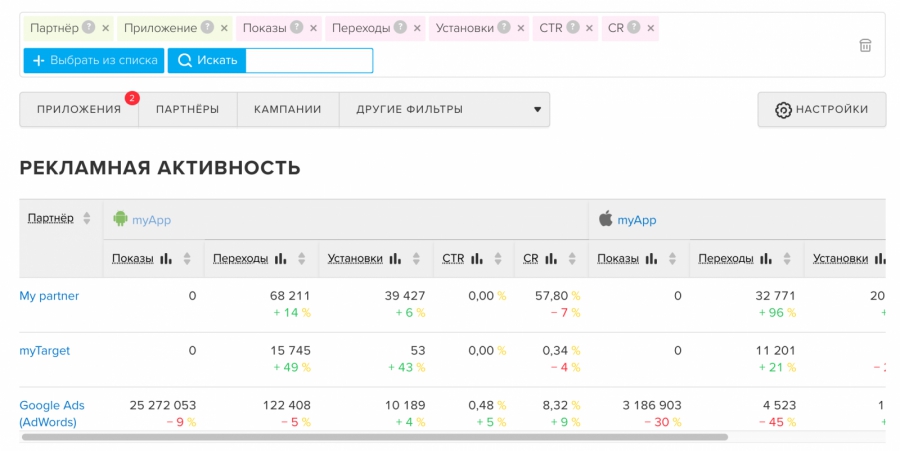Remove the Приложение tag
Viewport: 900px width, 451px height.
click(224, 28)
